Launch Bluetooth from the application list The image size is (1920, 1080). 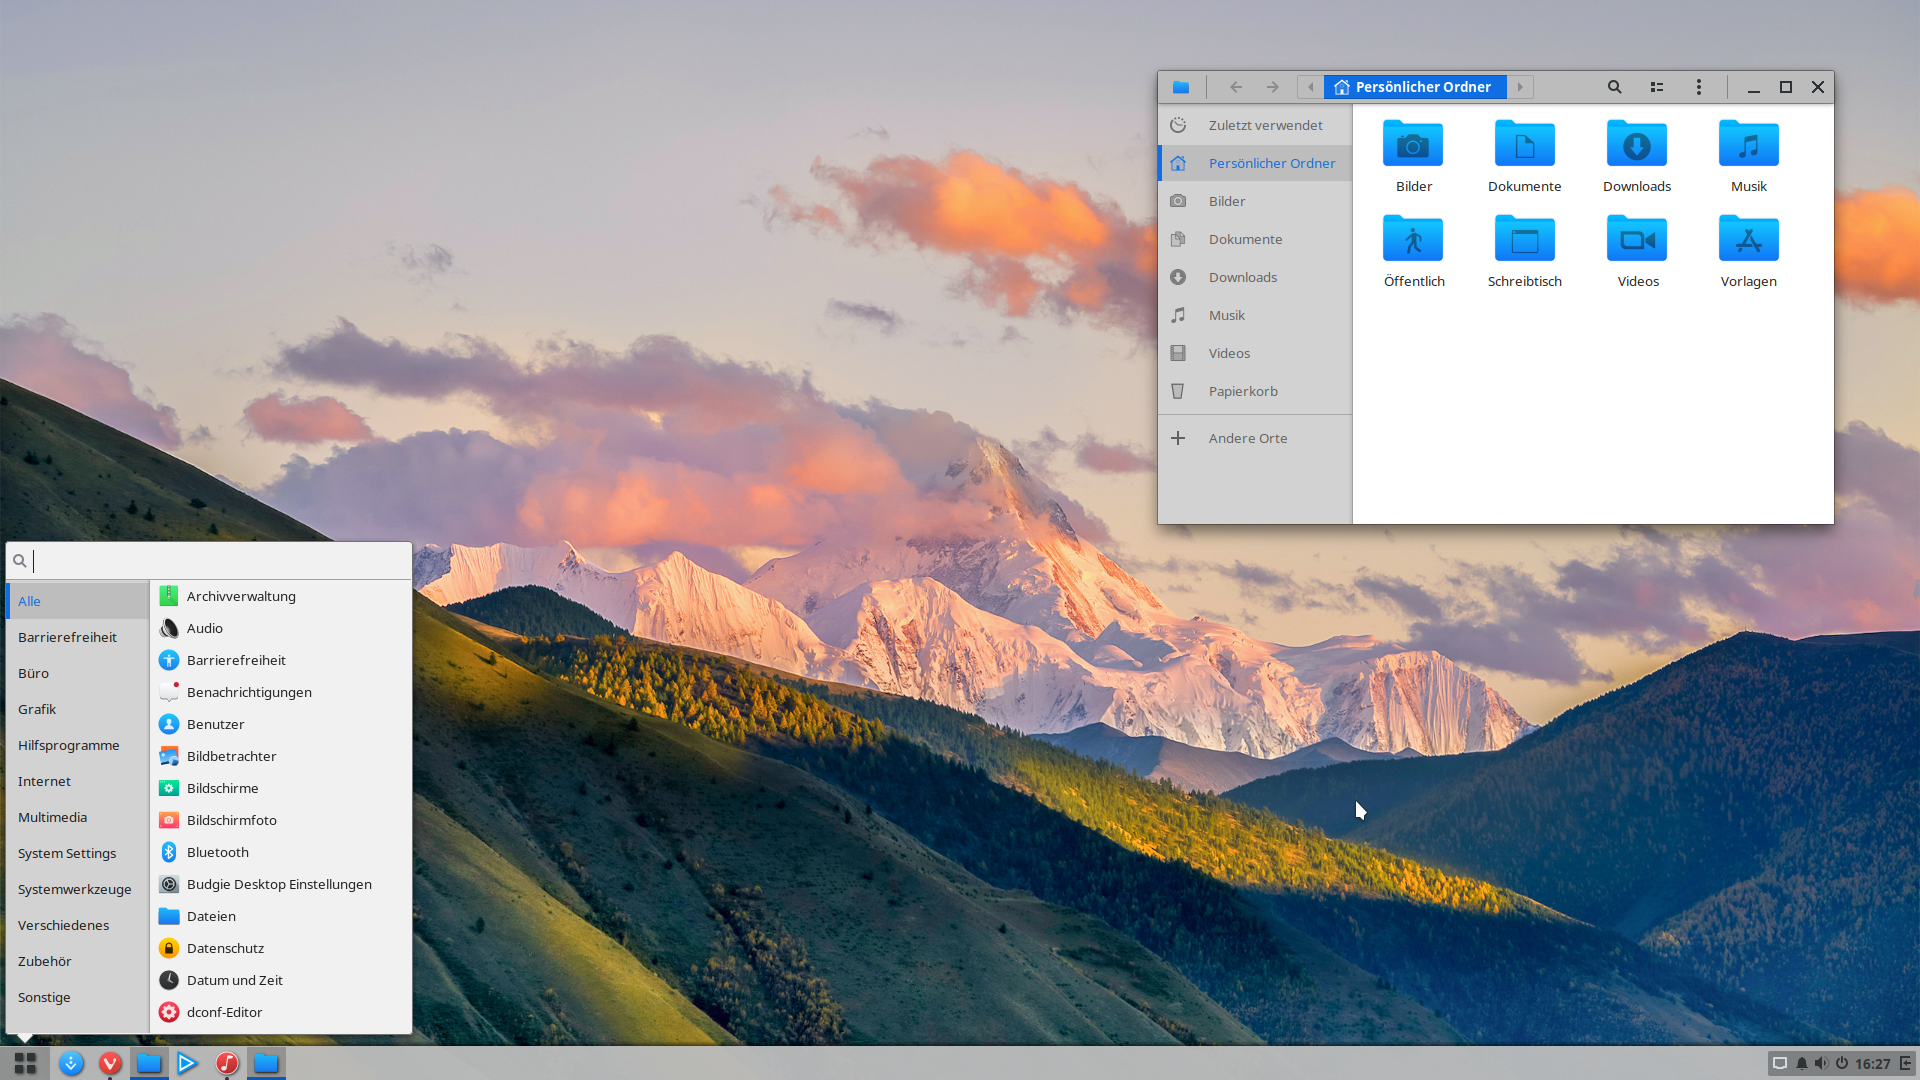tap(218, 852)
